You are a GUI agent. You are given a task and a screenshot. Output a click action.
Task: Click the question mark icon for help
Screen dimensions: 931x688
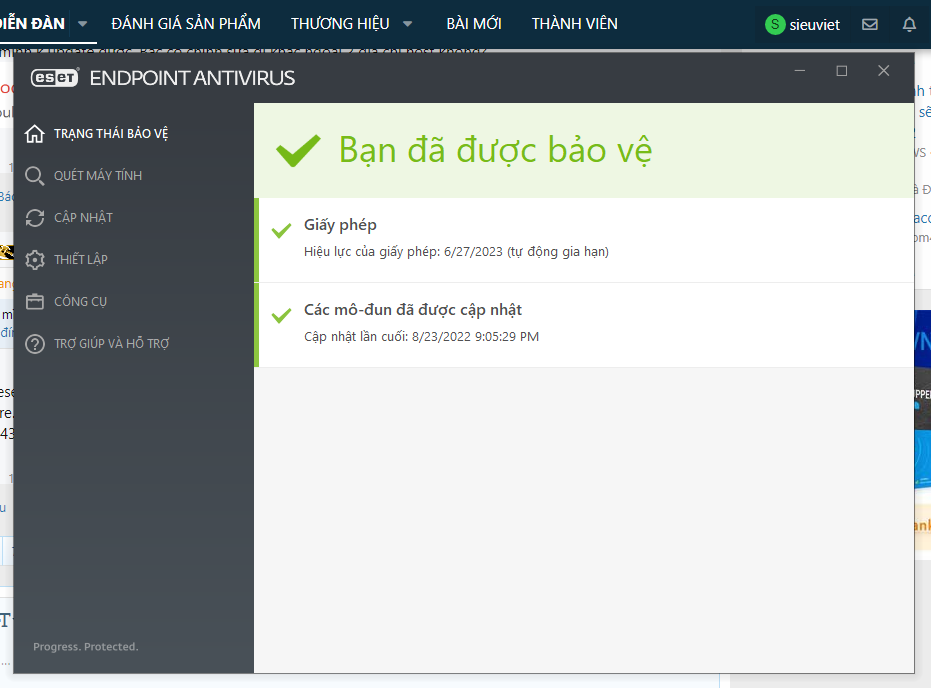pos(34,344)
